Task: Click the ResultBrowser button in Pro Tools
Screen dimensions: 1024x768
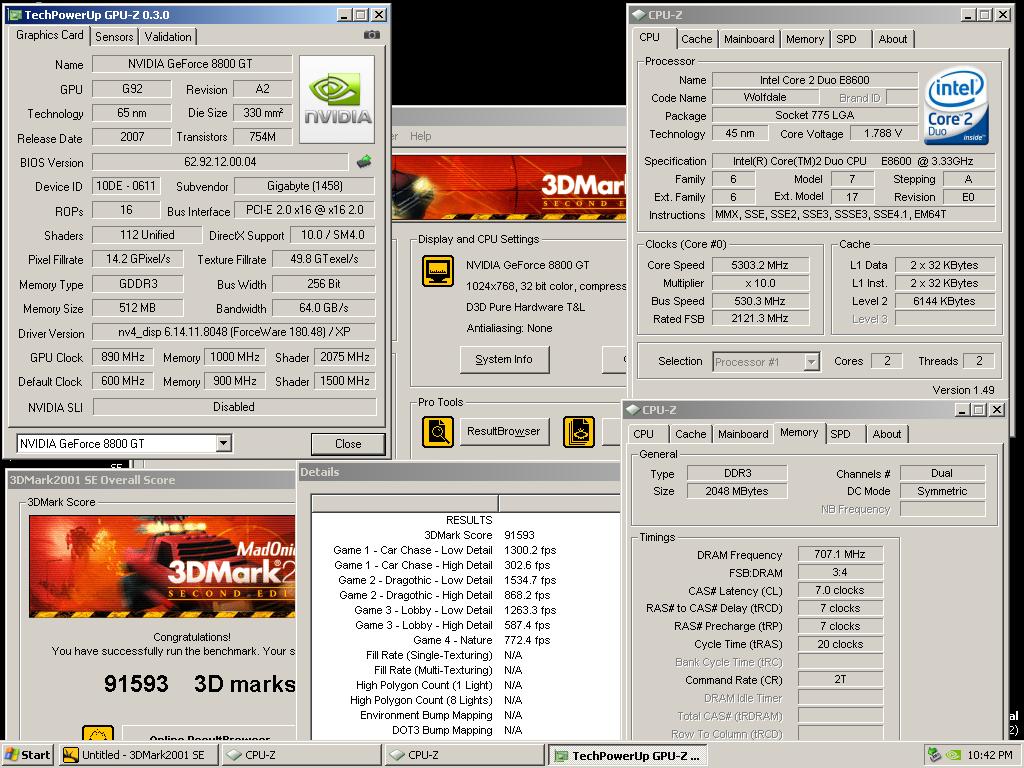Action: [x=504, y=432]
